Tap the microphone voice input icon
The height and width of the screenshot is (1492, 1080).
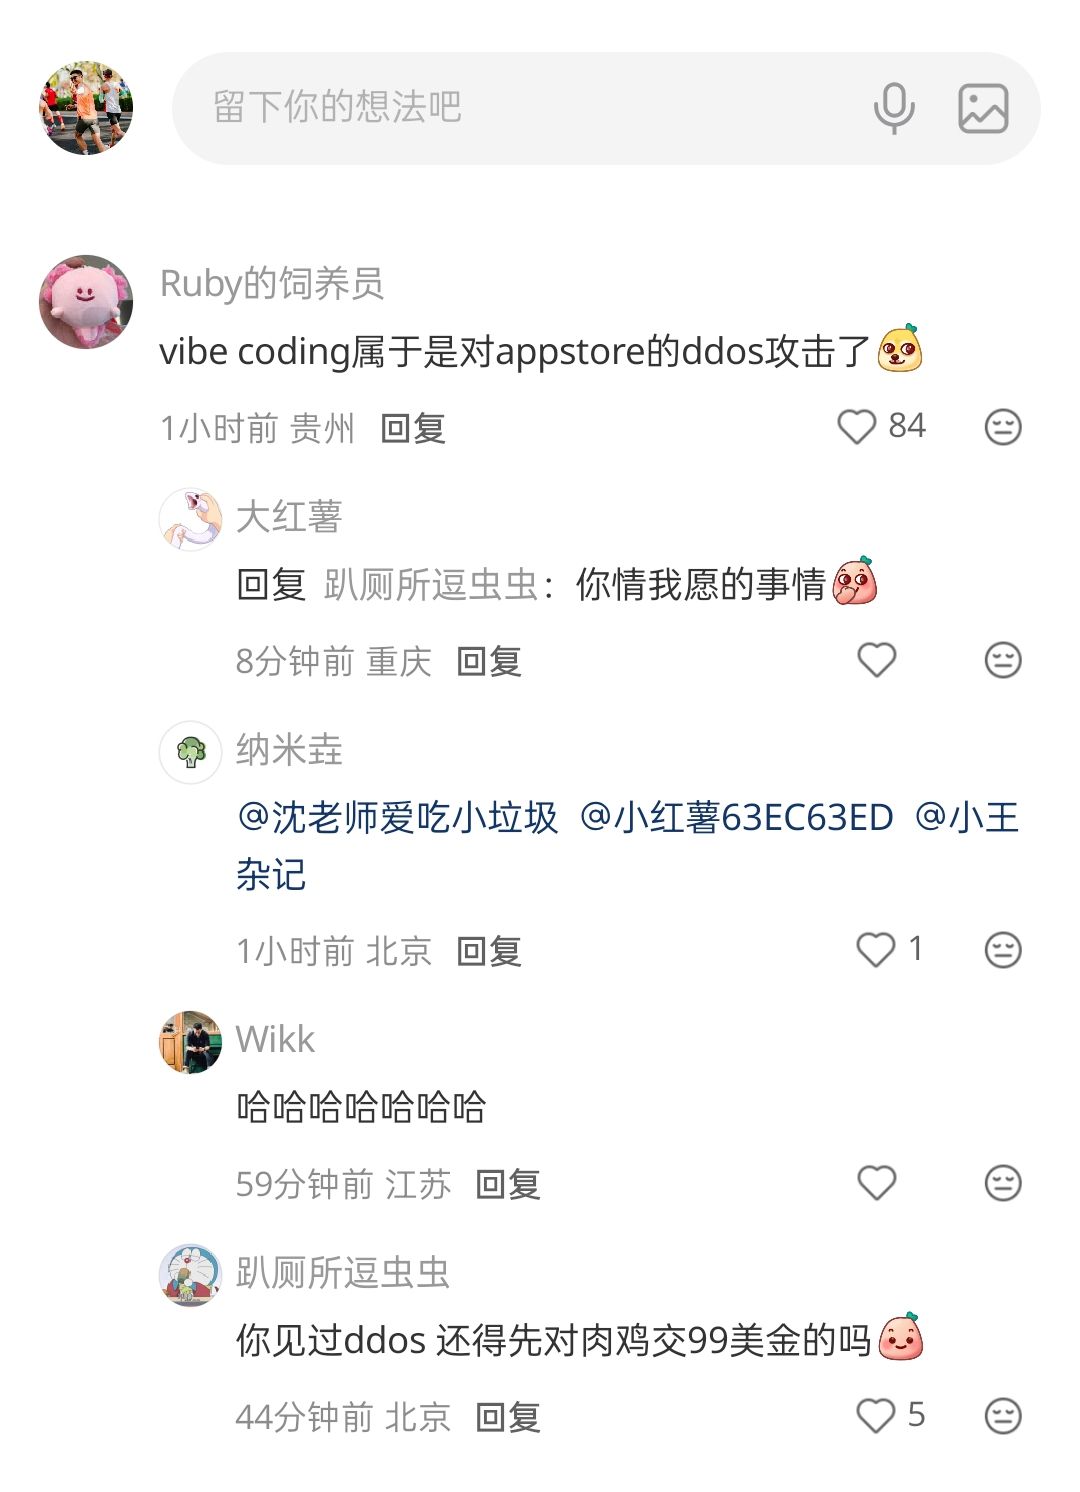(x=894, y=108)
